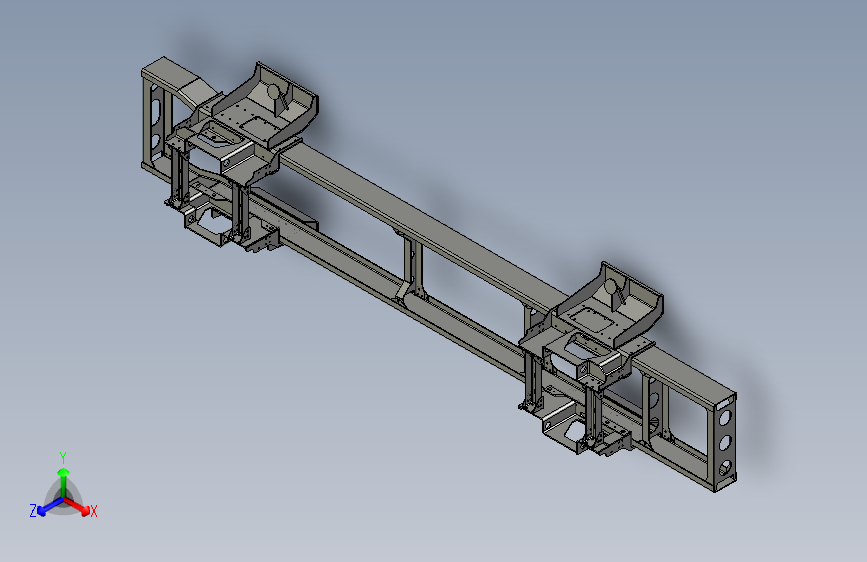Click the green Y axis arrow of triad
867x562 pixels.
click(x=64, y=482)
